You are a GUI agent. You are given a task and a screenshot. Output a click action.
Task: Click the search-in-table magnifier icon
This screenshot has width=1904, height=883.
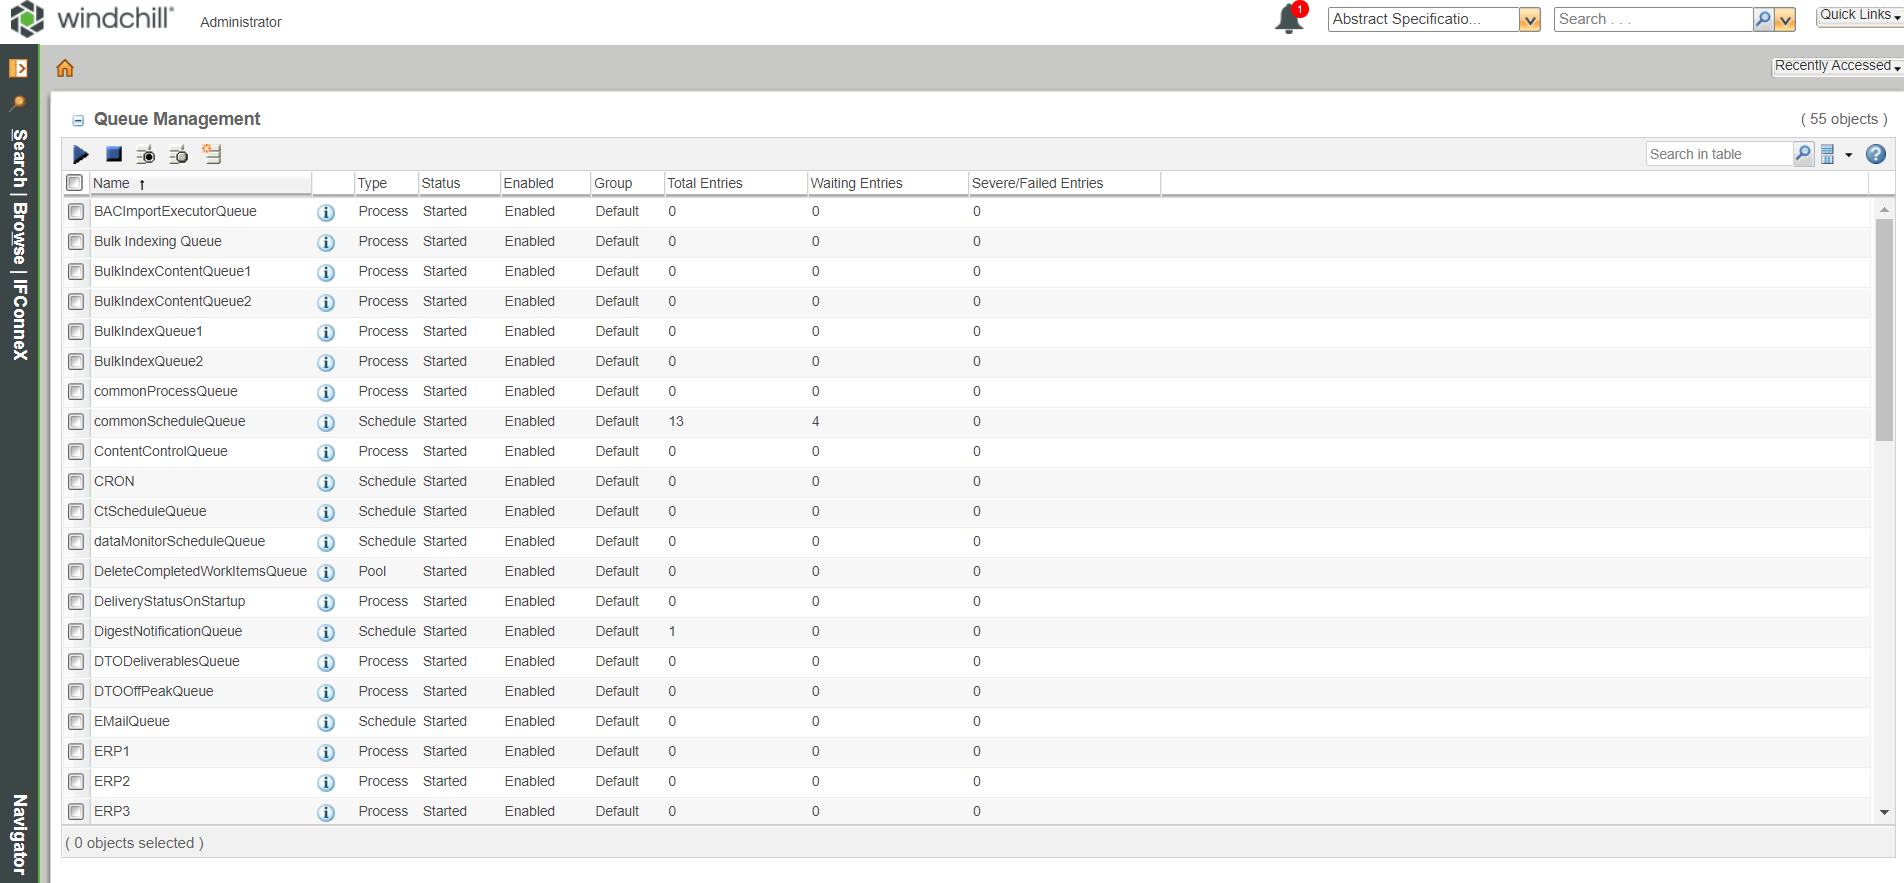tap(1803, 154)
